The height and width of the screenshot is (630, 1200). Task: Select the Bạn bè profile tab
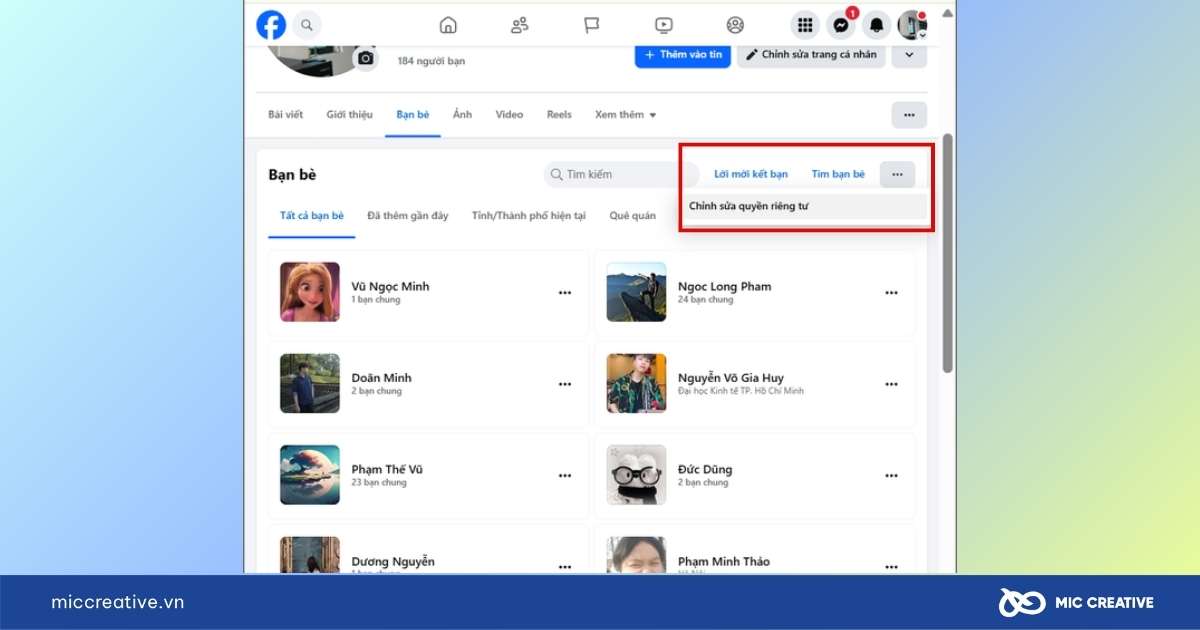point(413,115)
